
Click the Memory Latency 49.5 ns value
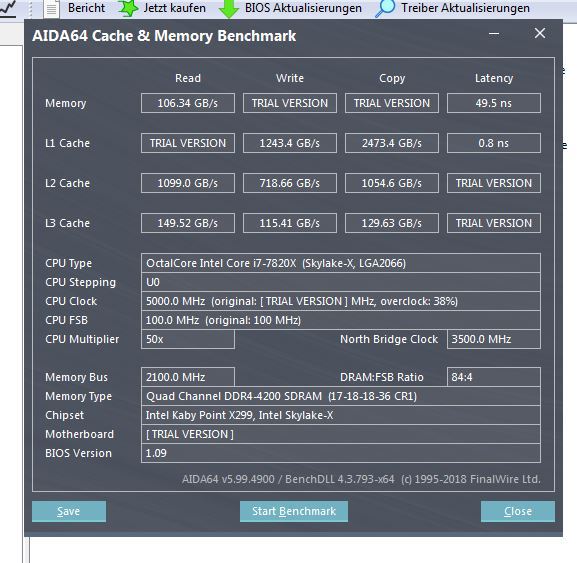(x=493, y=103)
